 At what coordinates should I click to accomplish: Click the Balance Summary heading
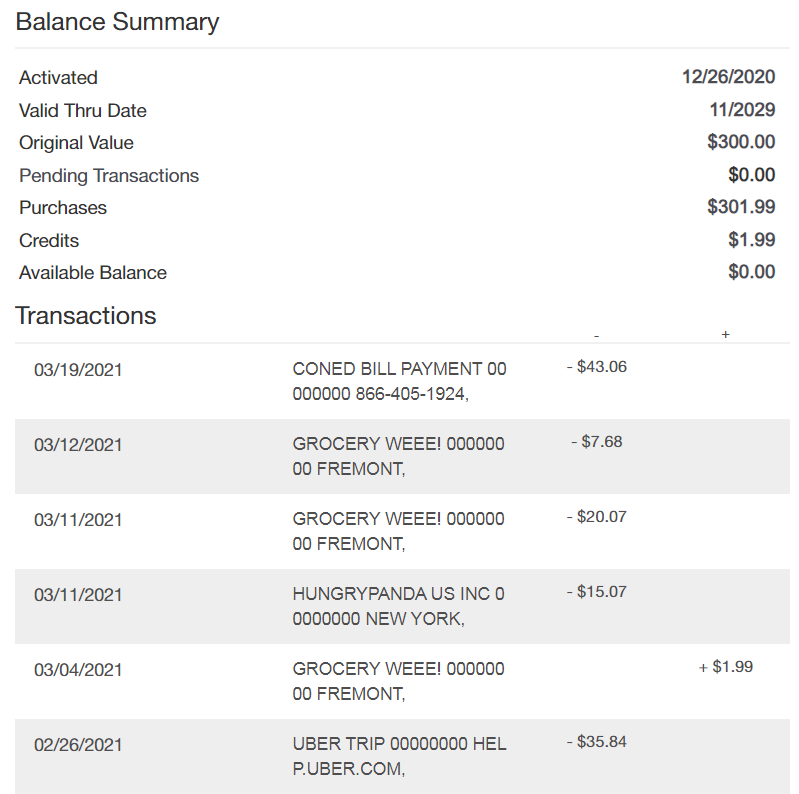(x=117, y=22)
